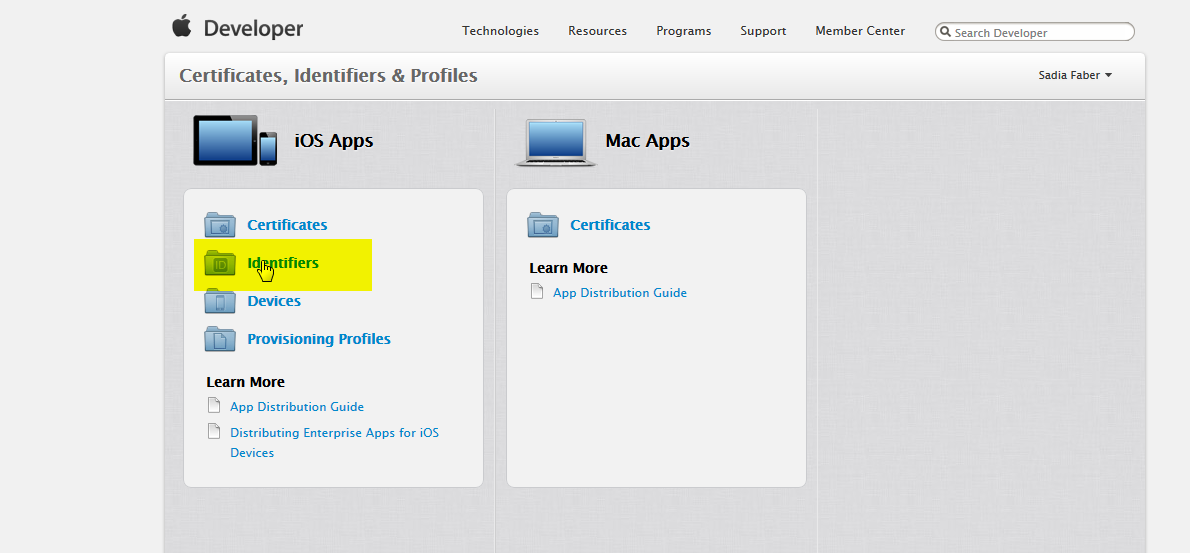
Task: Open the Provisioning Profiles folder icon
Action: pyautogui.click(x=220, y=339)
